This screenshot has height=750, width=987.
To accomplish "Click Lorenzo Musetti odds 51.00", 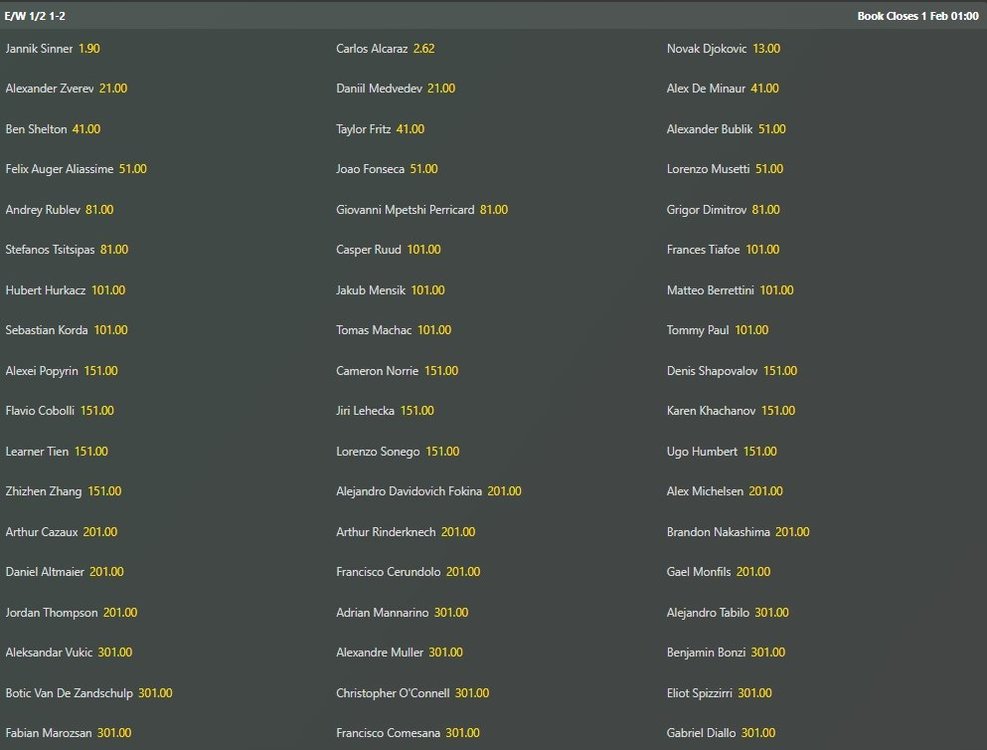I will point(769,169).
